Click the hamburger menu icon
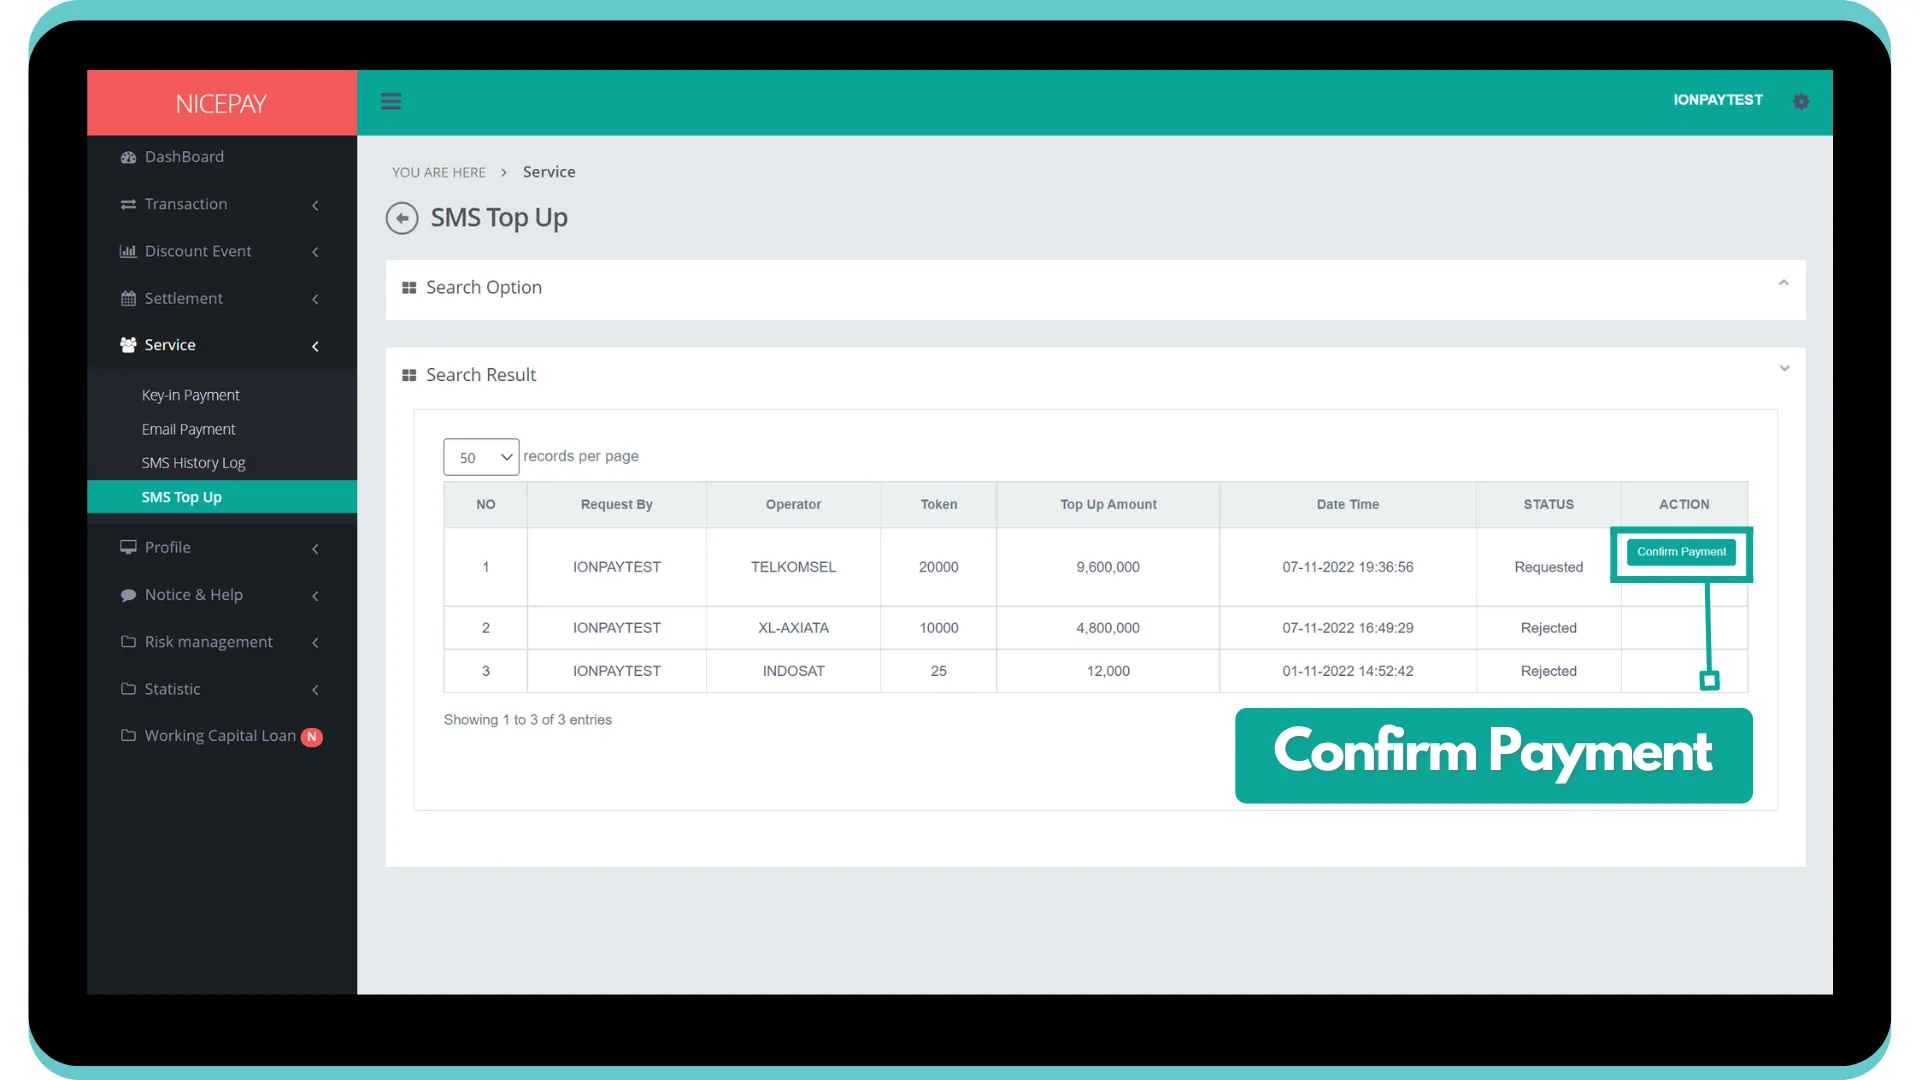Image resolution: width=1920 pixels, height=1080 pixels. [391, 101]
